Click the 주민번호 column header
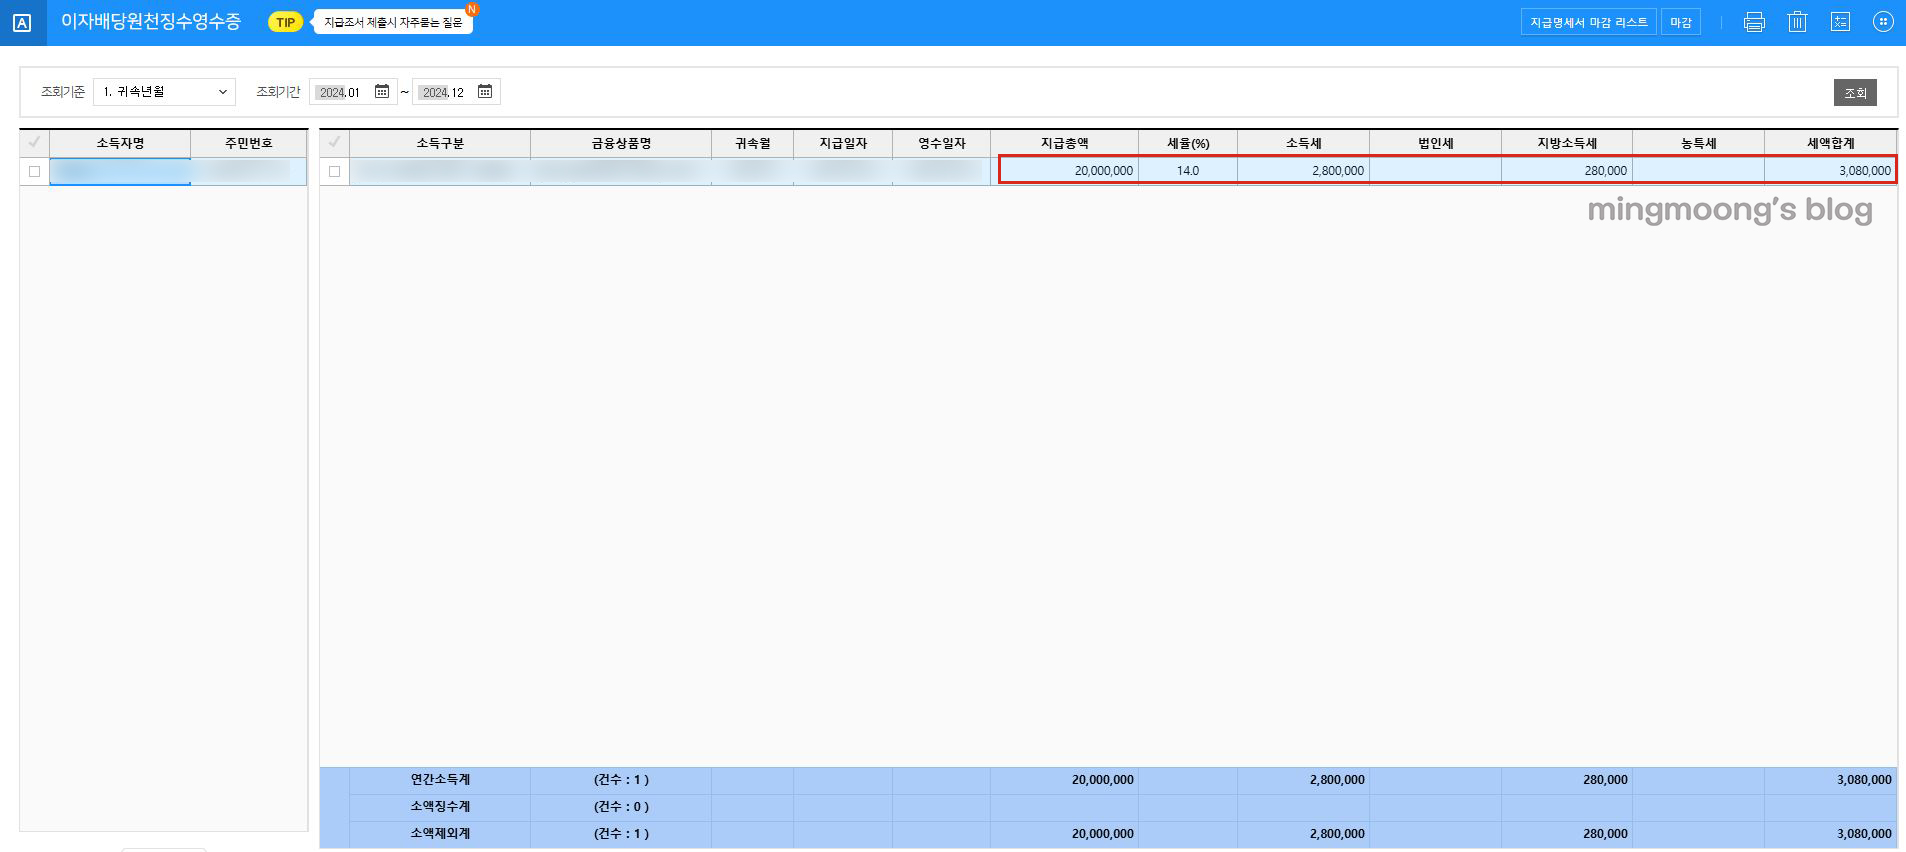1906x852 pixels. 249,143
